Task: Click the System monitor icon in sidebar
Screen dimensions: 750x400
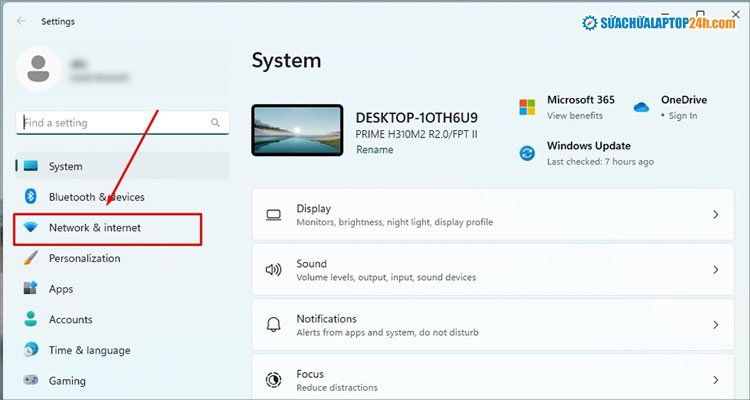Action: point(31,166)
